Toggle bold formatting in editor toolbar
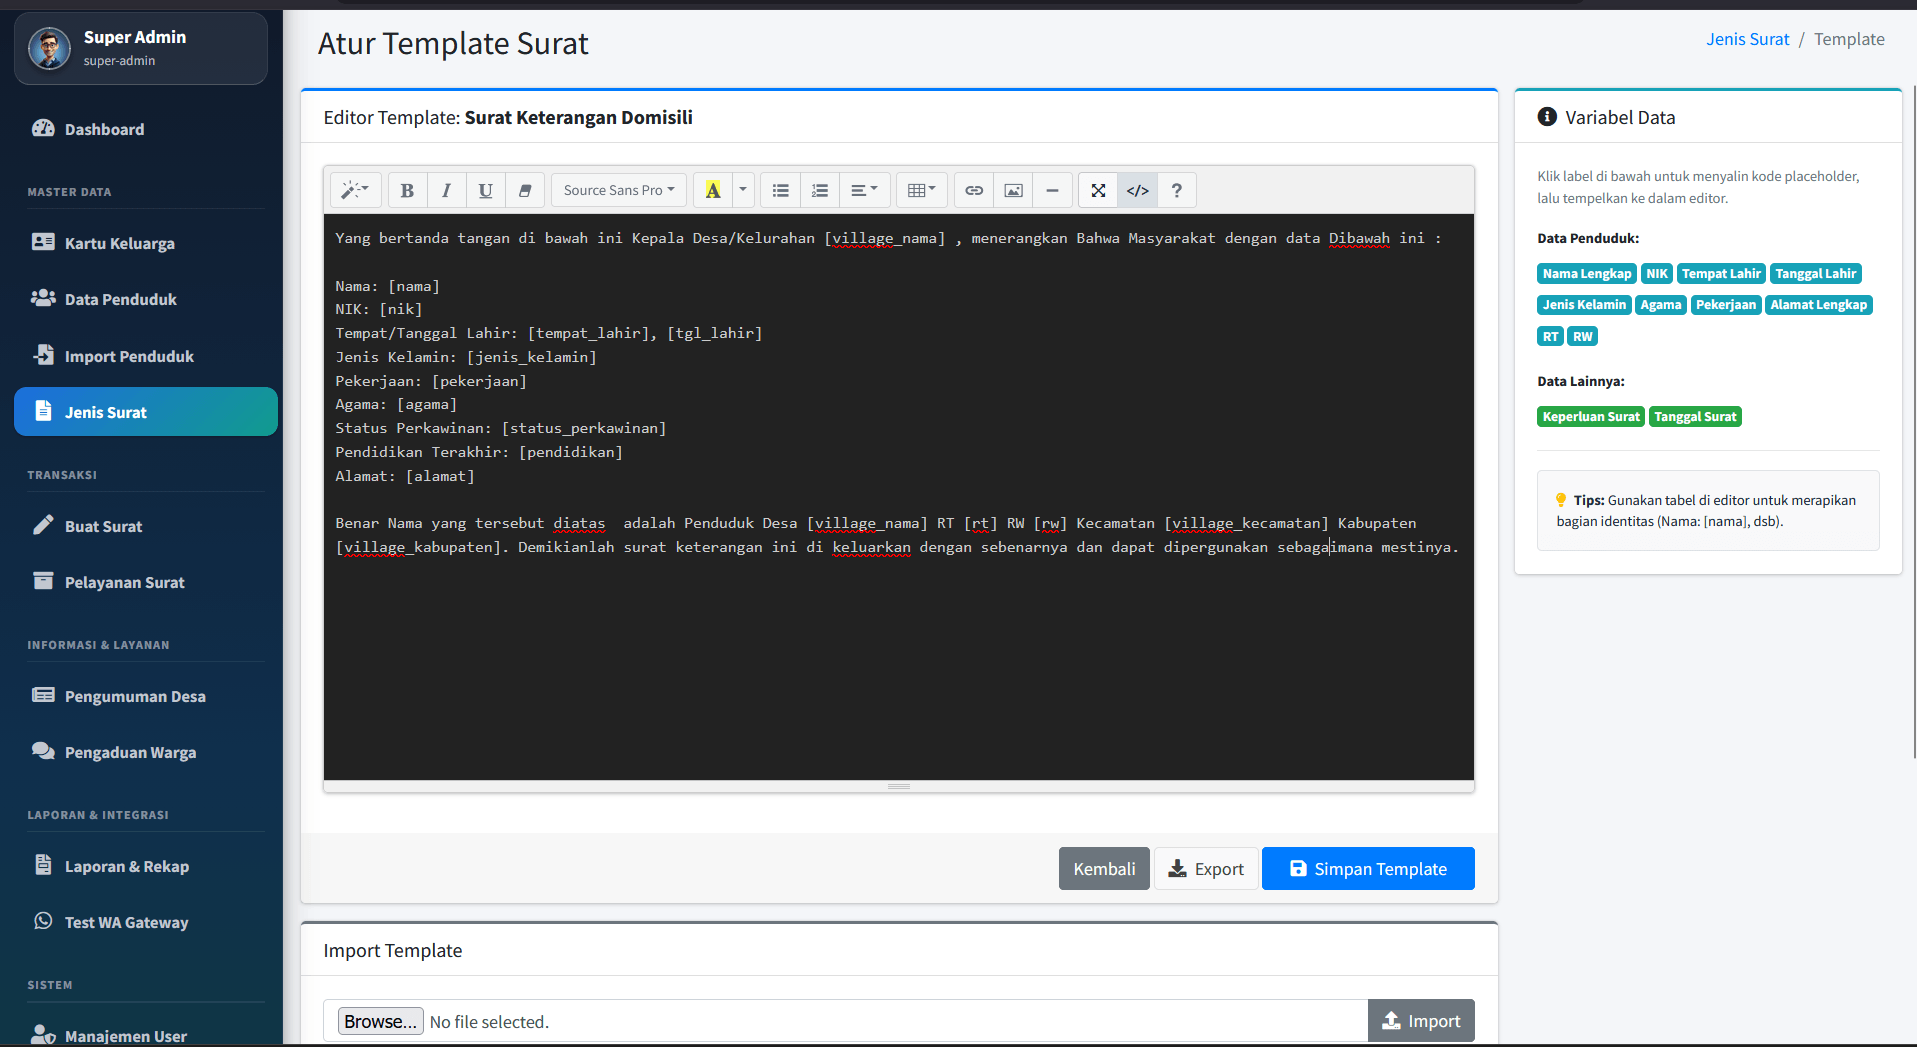 pyautogui.click(x=407, y=190)
